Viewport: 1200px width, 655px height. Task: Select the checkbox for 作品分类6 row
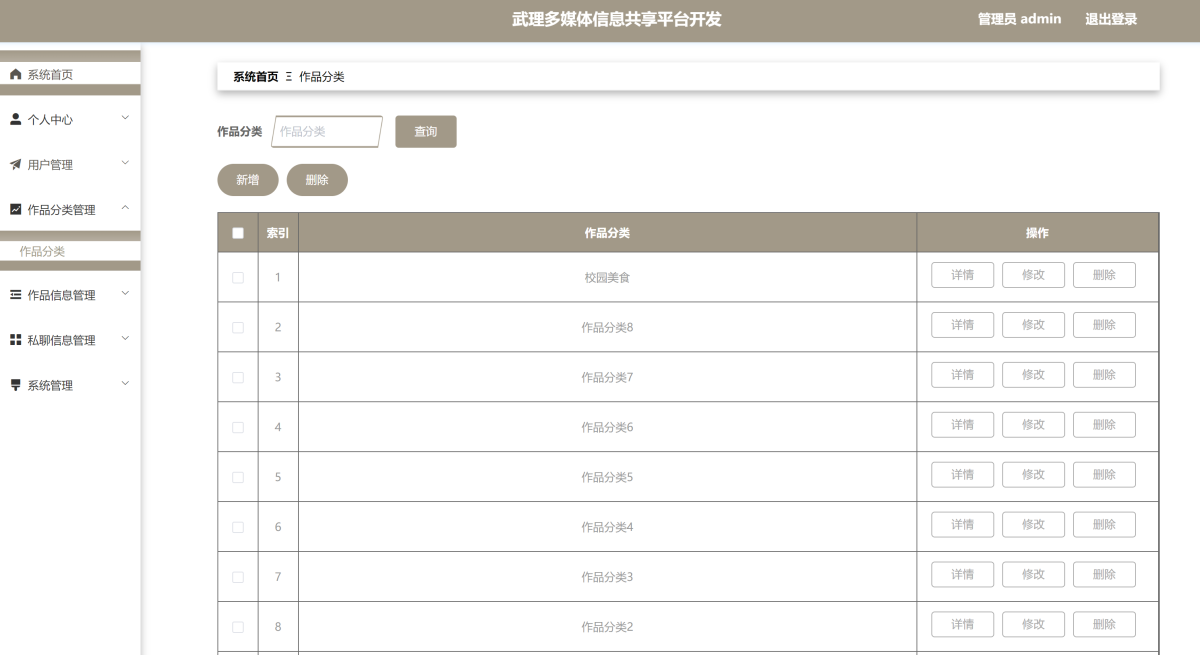(x=238, y=427)
